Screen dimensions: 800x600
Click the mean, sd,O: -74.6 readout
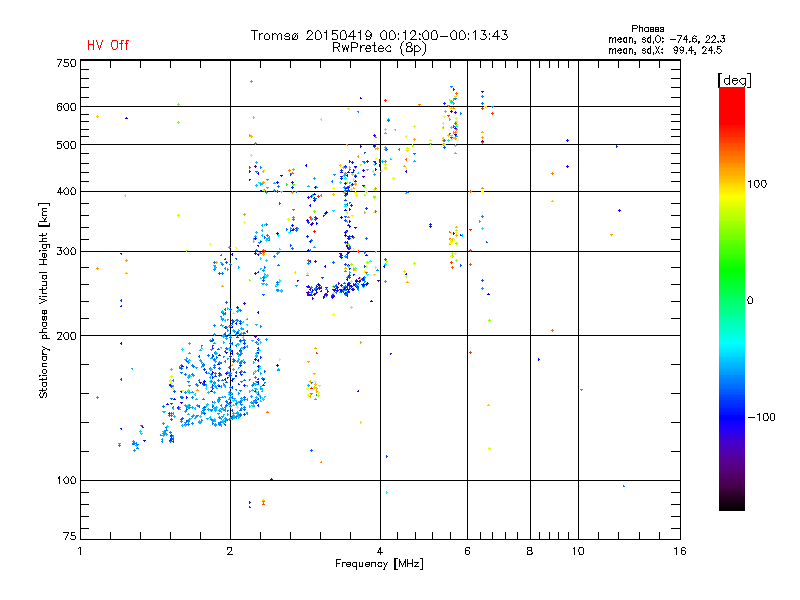666,39
